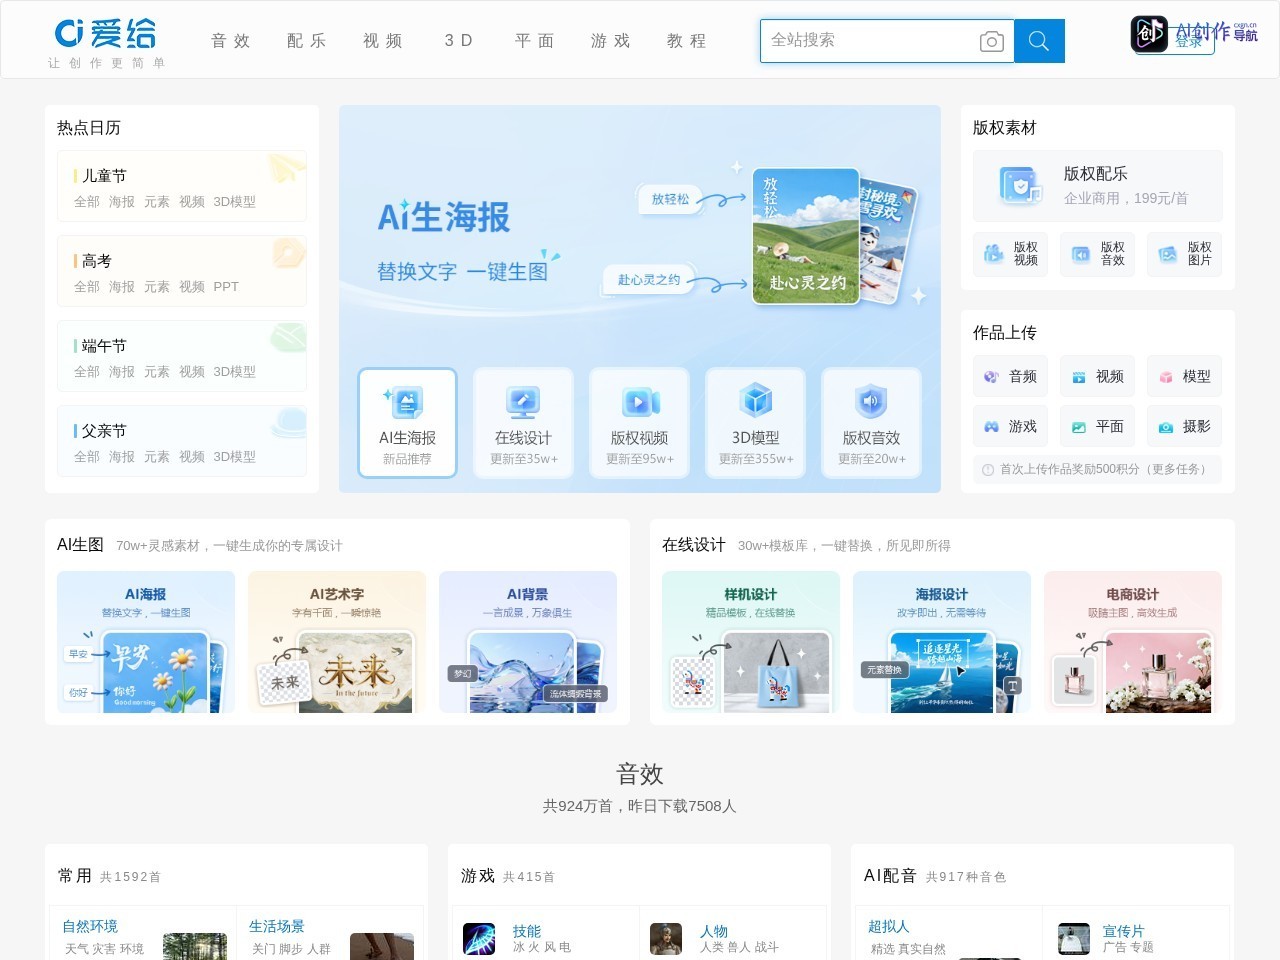Open the 版权视频 shortcut card in banner
The height and width of the screenshot is (960, 1280).
pos(639,423)
